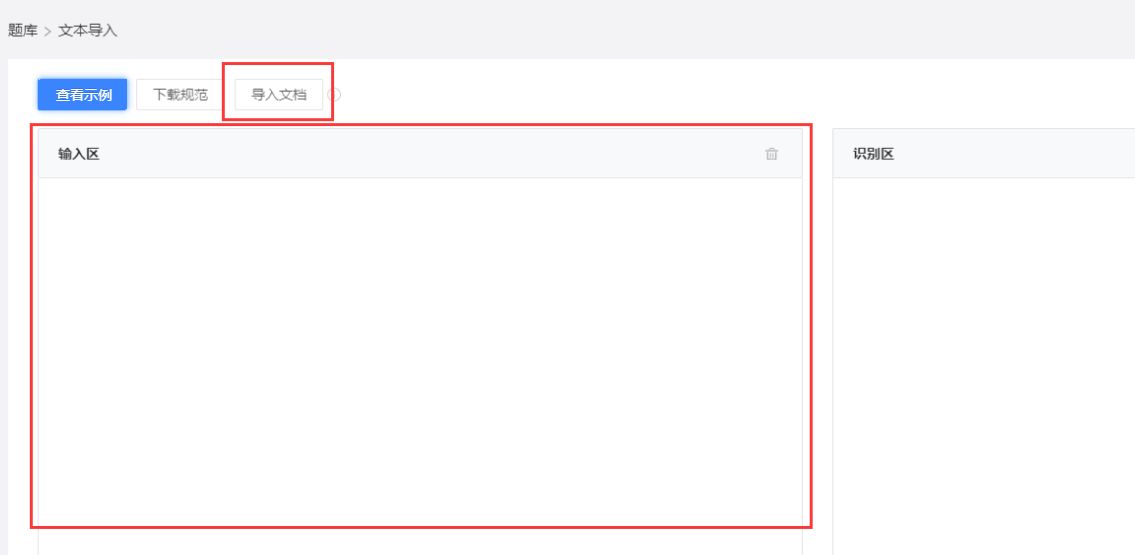Viewport: 1135px width, 555px height.
Task: Import a document with 导入文档
Action: pos(279,95)
